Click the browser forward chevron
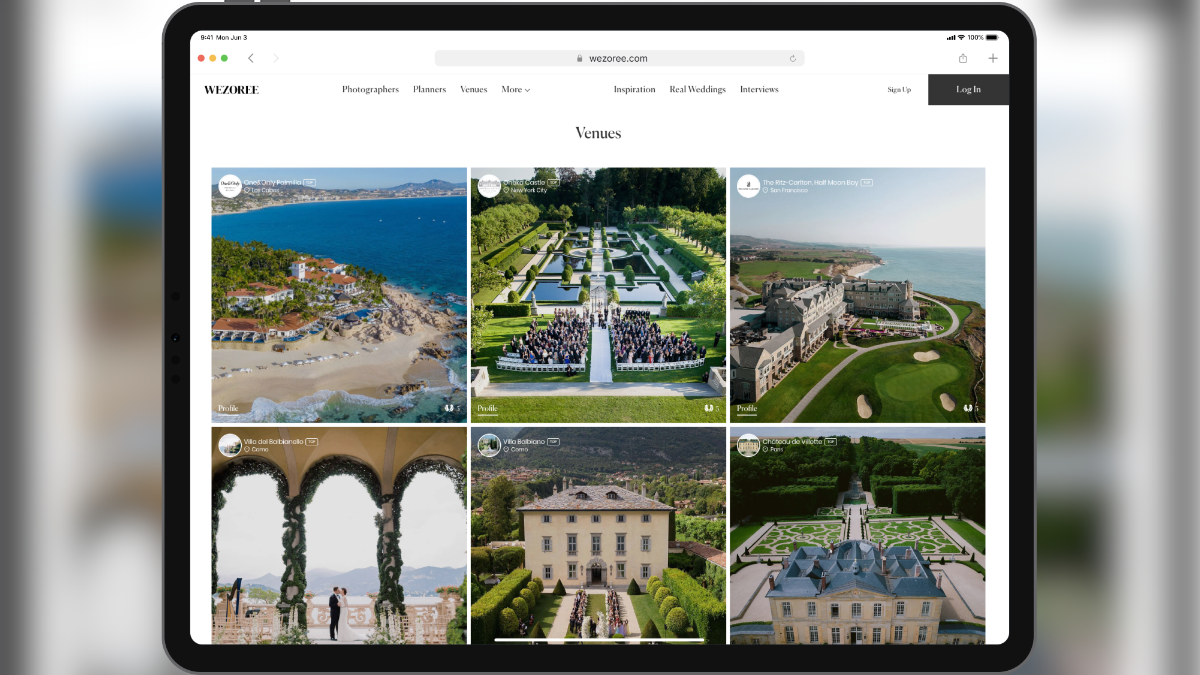The width and height of the screenshot is (1200, 675). pyautogui.click(x=276, y=58)
